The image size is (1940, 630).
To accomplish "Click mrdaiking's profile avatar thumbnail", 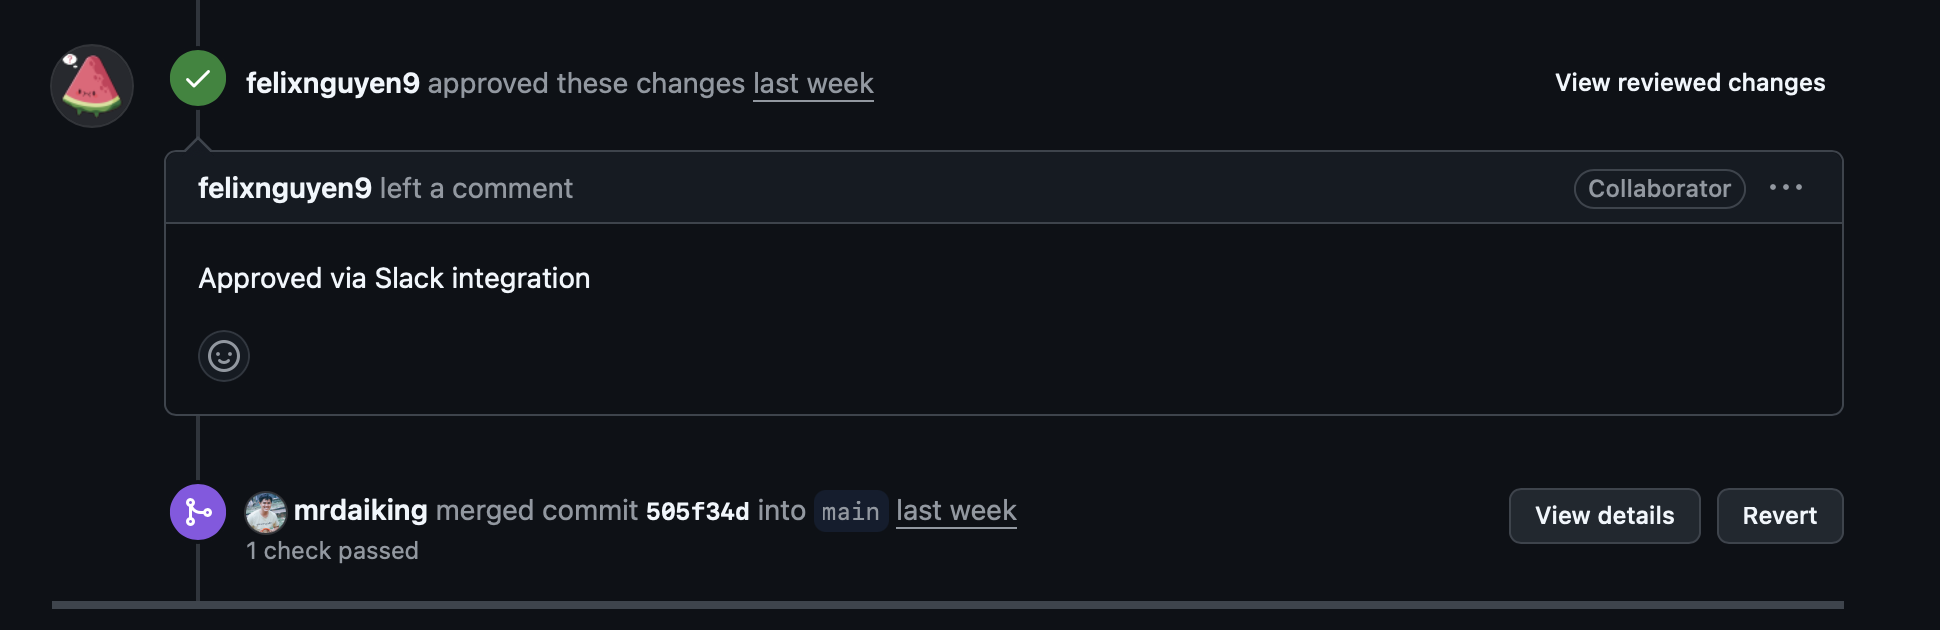I will tap(265, 511).
